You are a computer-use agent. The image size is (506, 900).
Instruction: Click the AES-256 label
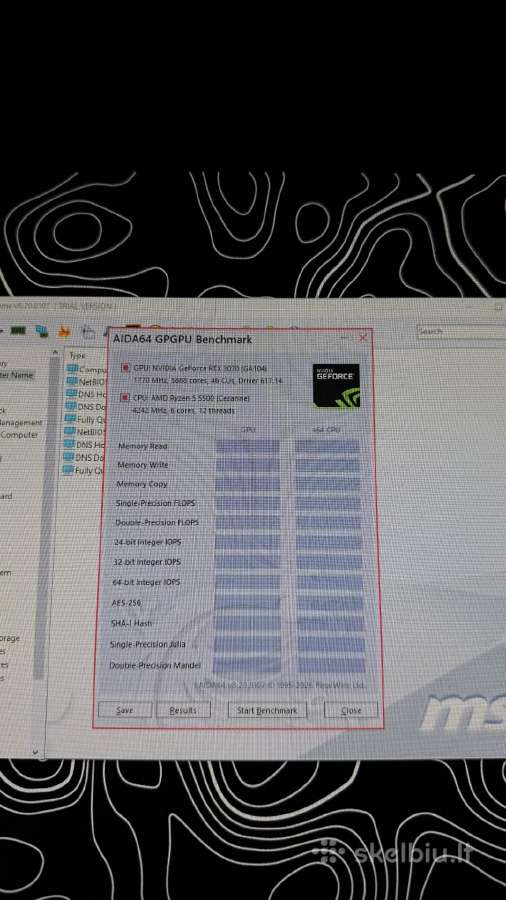(x=126, y=603)
